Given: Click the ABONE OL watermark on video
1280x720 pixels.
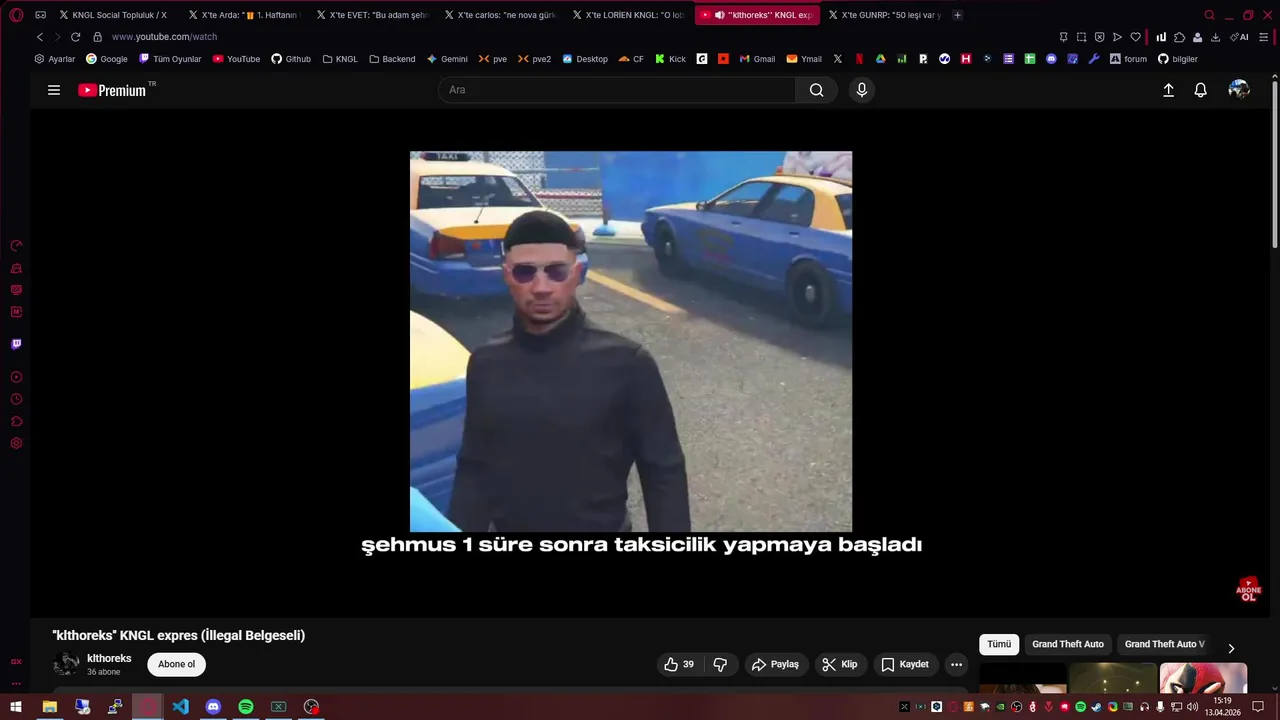Looking at the screenshot, I should pos(1248,589).
